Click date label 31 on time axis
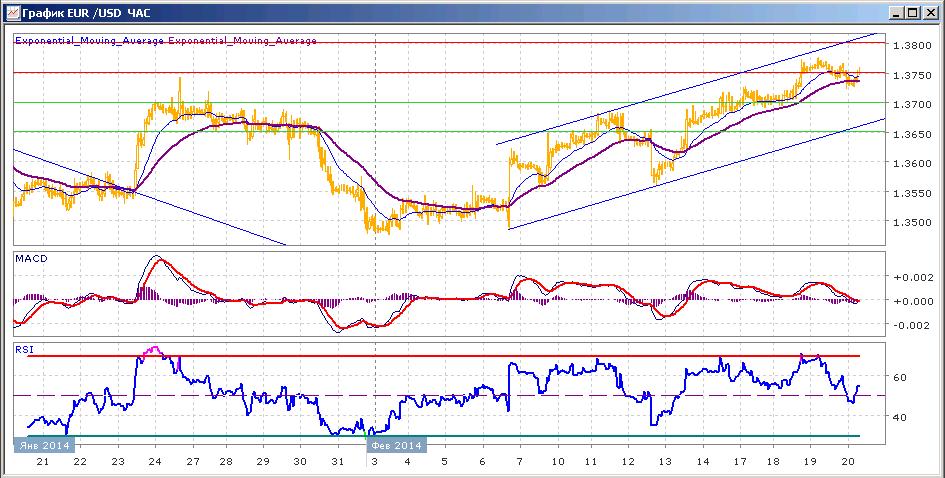The image size is (945, 478). point(338,462)
